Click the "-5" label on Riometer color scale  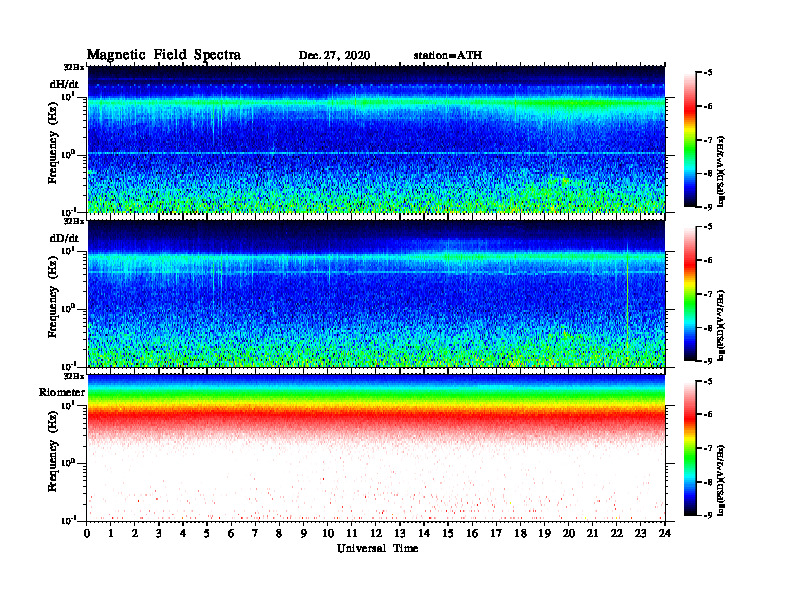(x=708, y=381)
